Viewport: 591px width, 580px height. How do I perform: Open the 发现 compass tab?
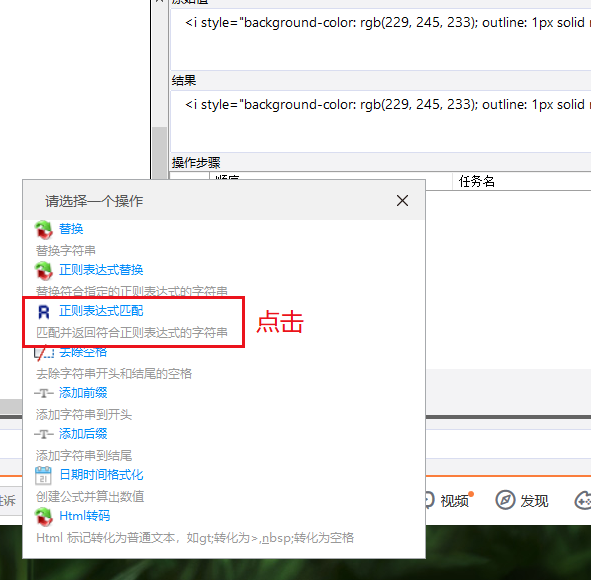coord(522,500)
